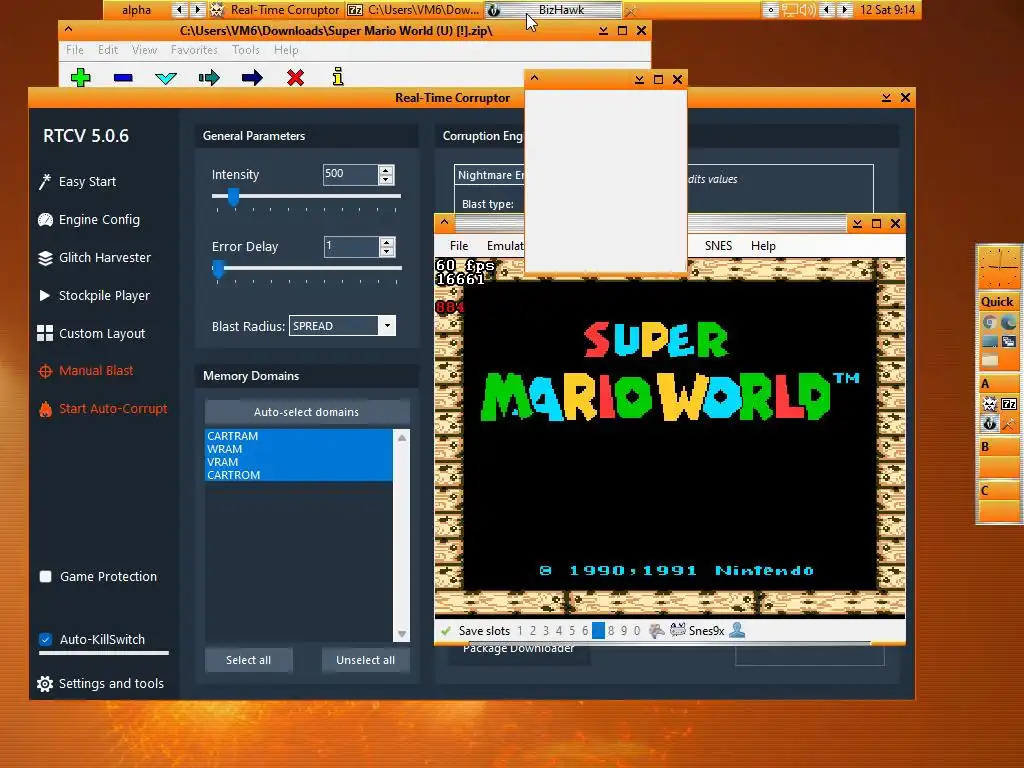Increase Intensity with spinner up arrow
Viewport: 1024px width, 768px height.
click(x=386, y=170)
